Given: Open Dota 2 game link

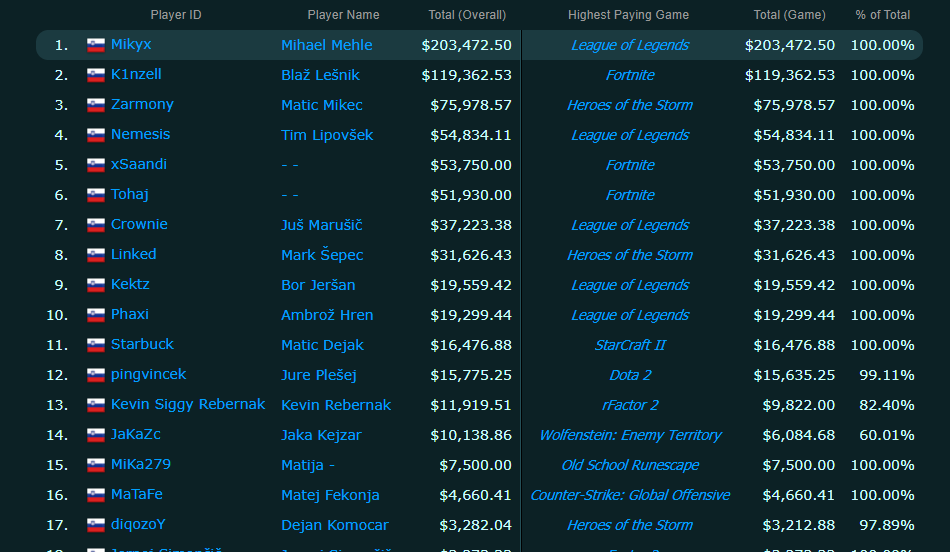Looking at the screenshot, I should [629, 376].
